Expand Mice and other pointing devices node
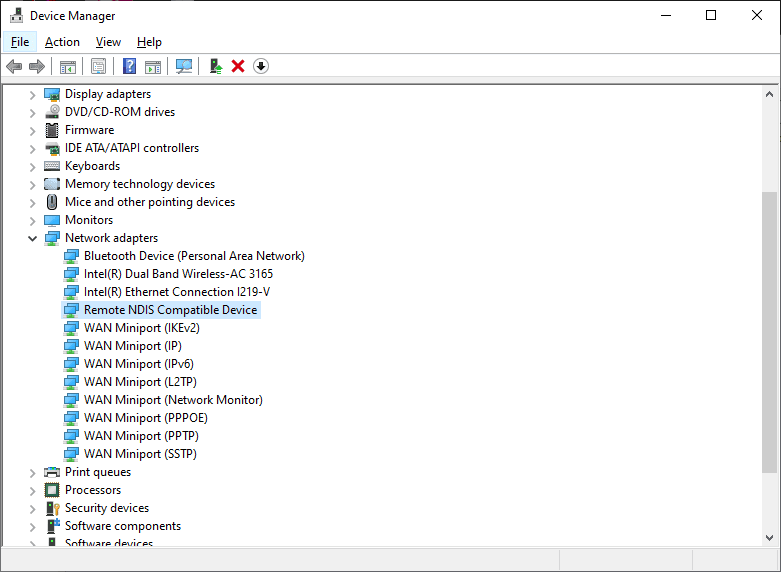 [x=32, y=202]
